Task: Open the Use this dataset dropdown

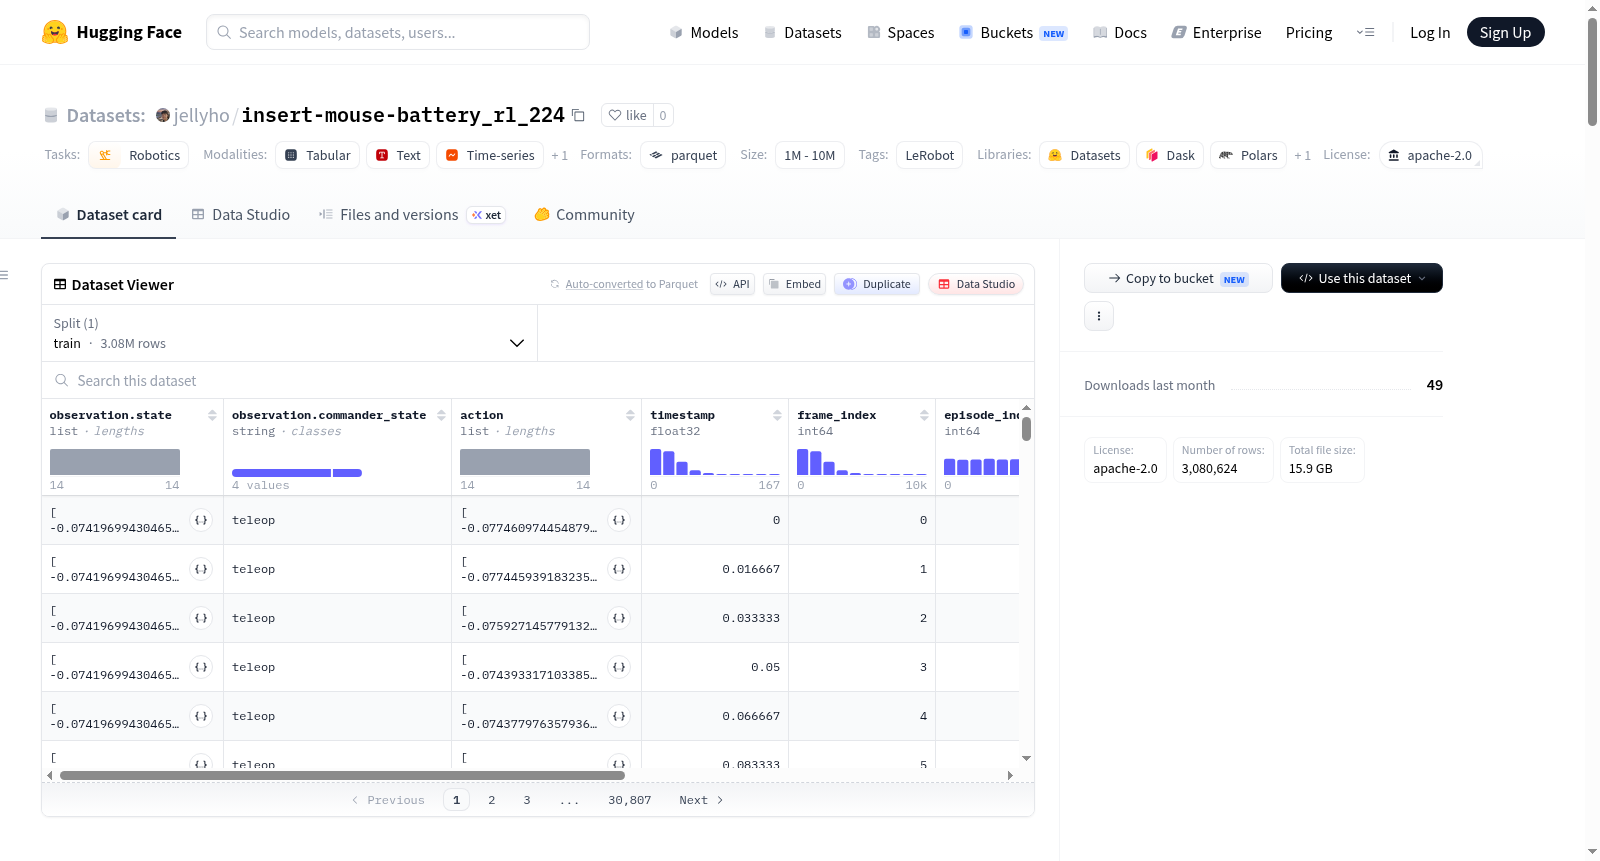Action: point(1361,278)
